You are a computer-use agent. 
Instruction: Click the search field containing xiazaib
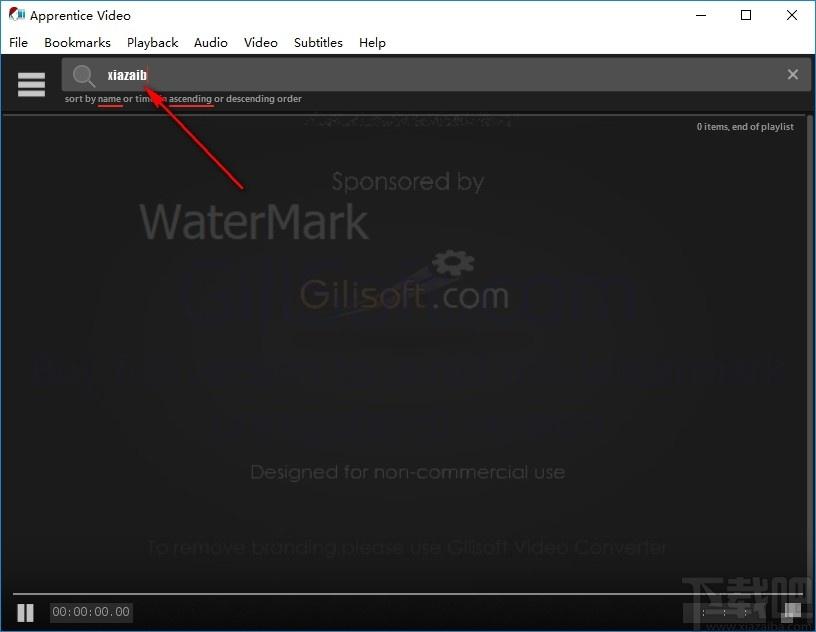[436, 74]
